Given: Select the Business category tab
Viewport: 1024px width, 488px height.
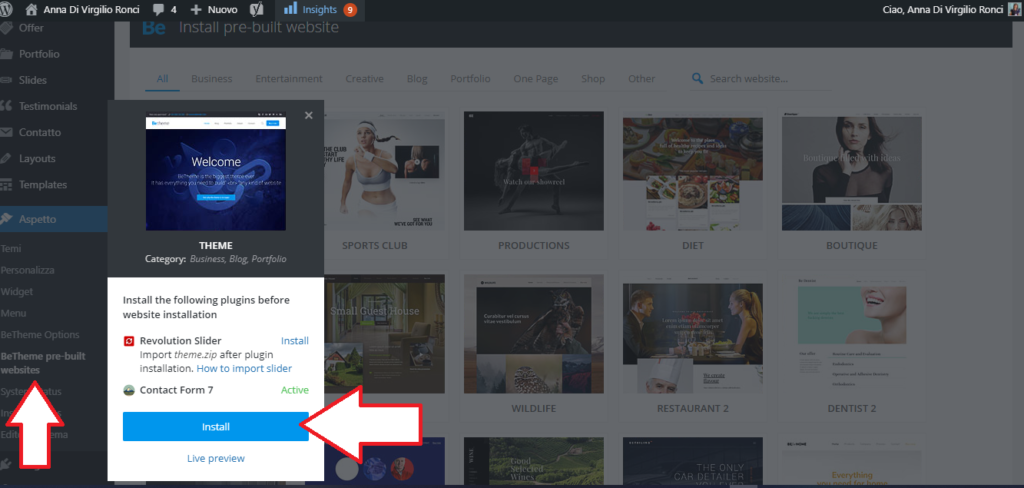Looking at the screenshot, I should pyautogui.click(x=212, y=78).
